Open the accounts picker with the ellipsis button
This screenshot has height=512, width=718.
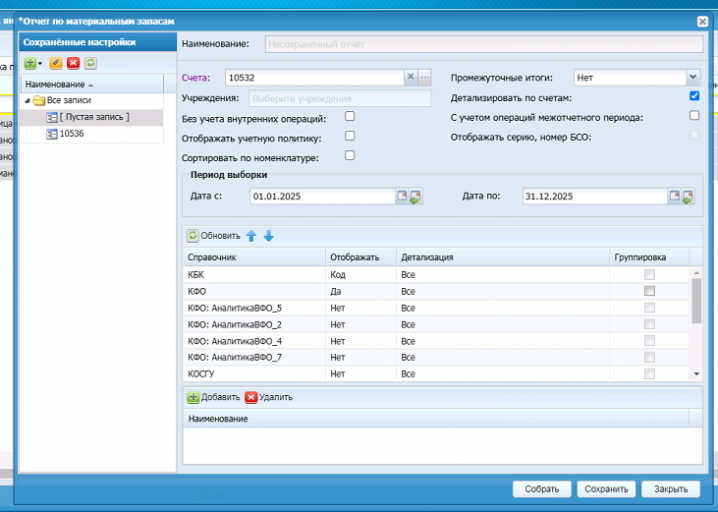(425, 77)
